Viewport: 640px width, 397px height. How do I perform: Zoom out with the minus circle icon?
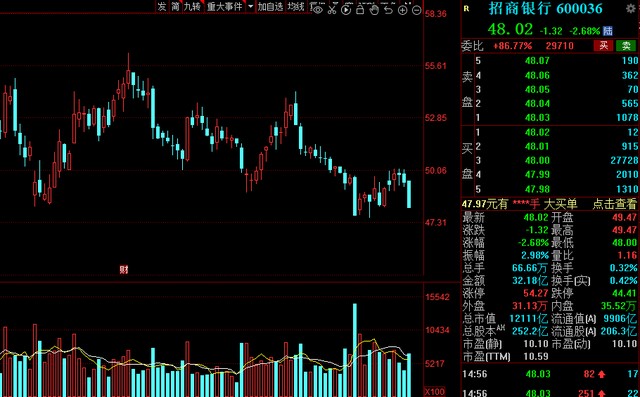pyautogui.click(x=416, y=10)
